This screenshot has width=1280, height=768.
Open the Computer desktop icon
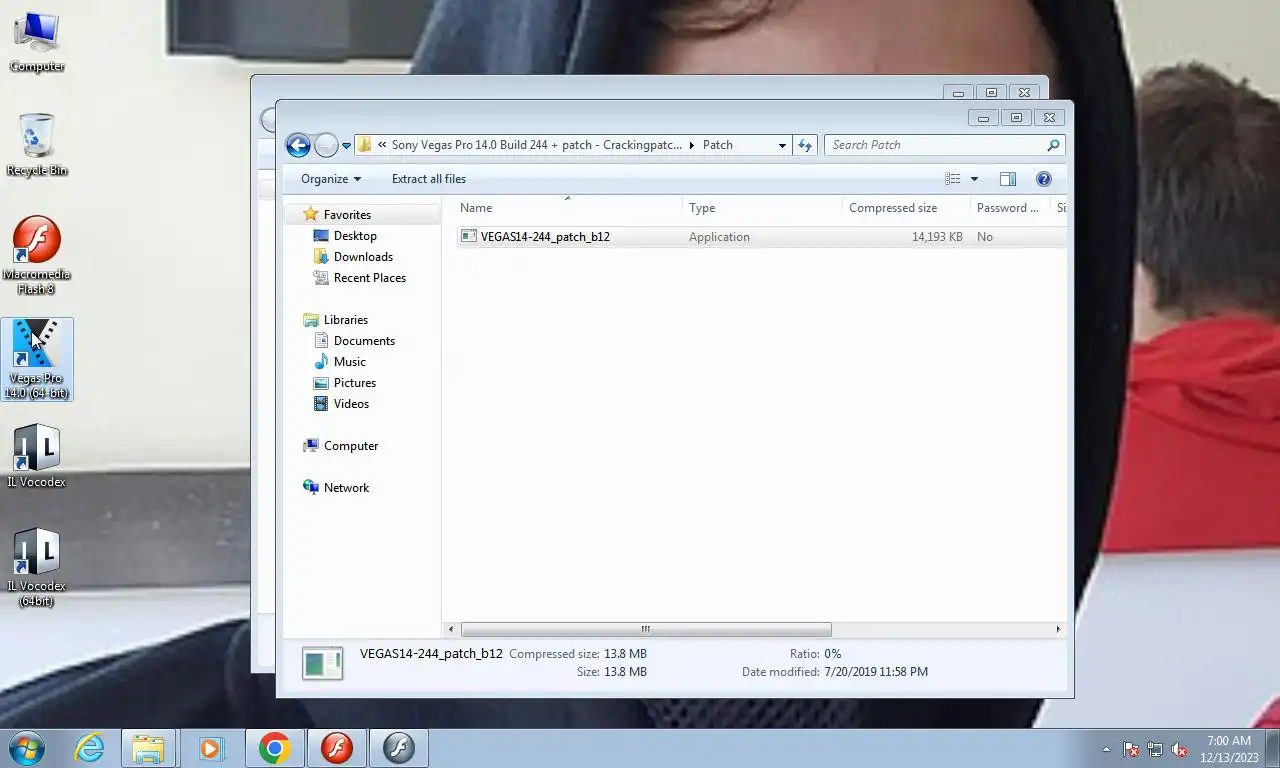37,41
